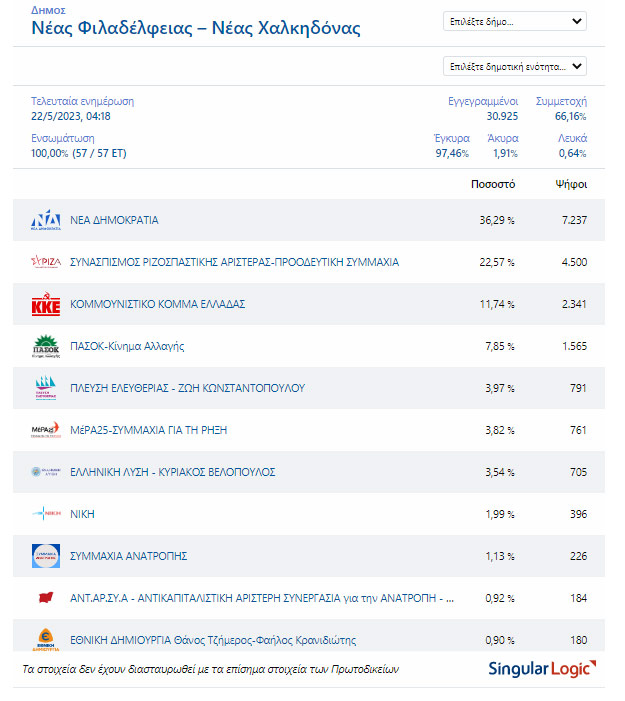This screenshot has height=701, width=625.
Task: Click the ΑΝΤ.ΑΡ.ΣΥ.Α red flag logo
Action: pyautogui.click(x=46, y=598)
